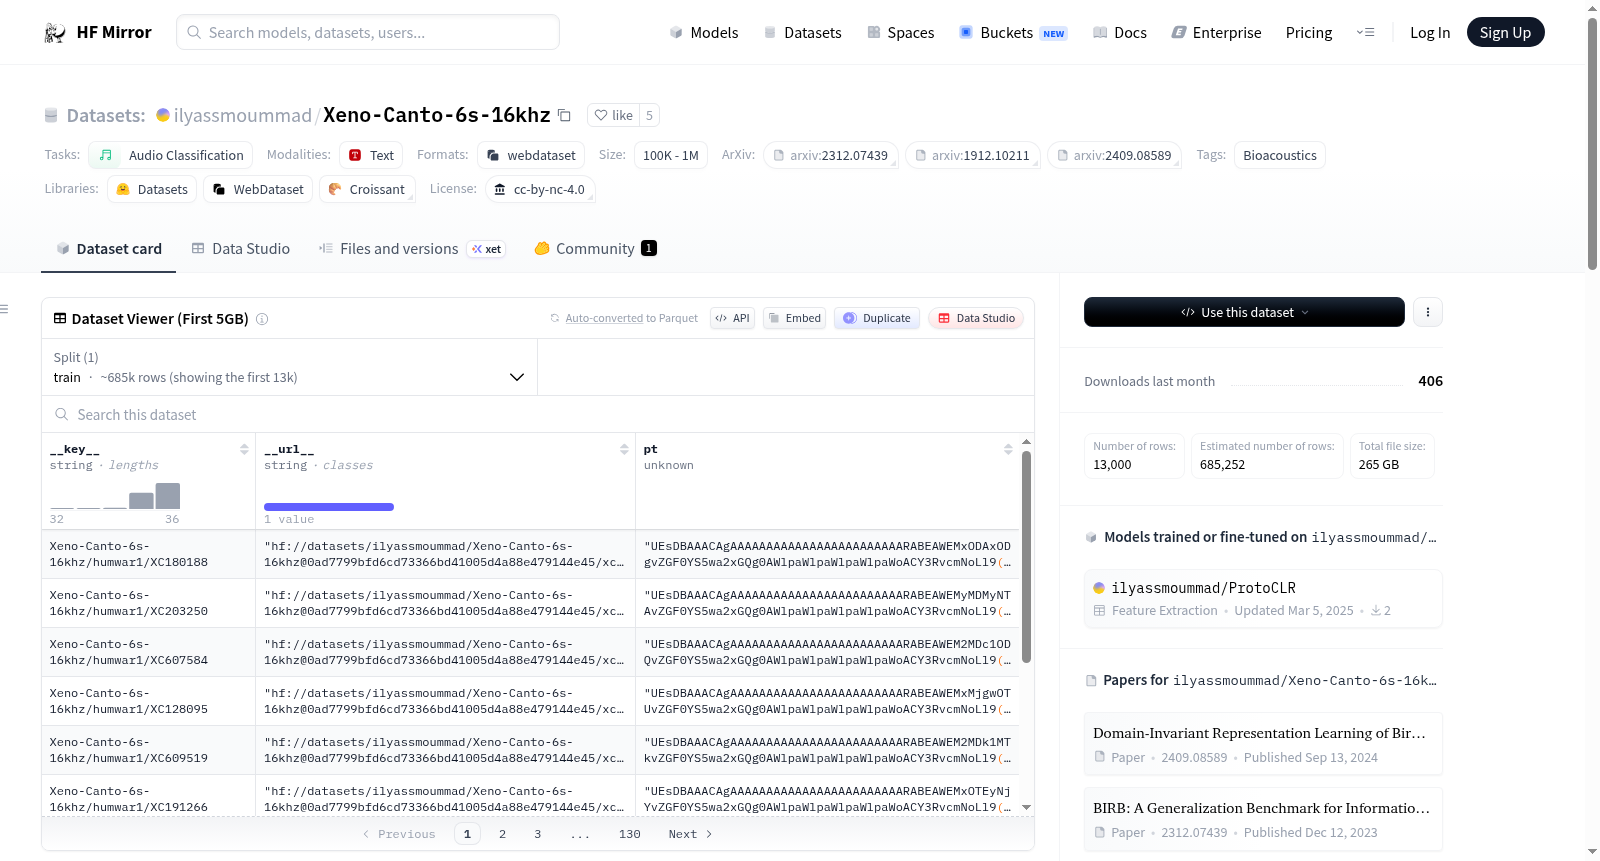This screenshot has width=1600, height=861.
Task: Select the cc-by-nc-4.0 license tag
Action: coord(540,189)
